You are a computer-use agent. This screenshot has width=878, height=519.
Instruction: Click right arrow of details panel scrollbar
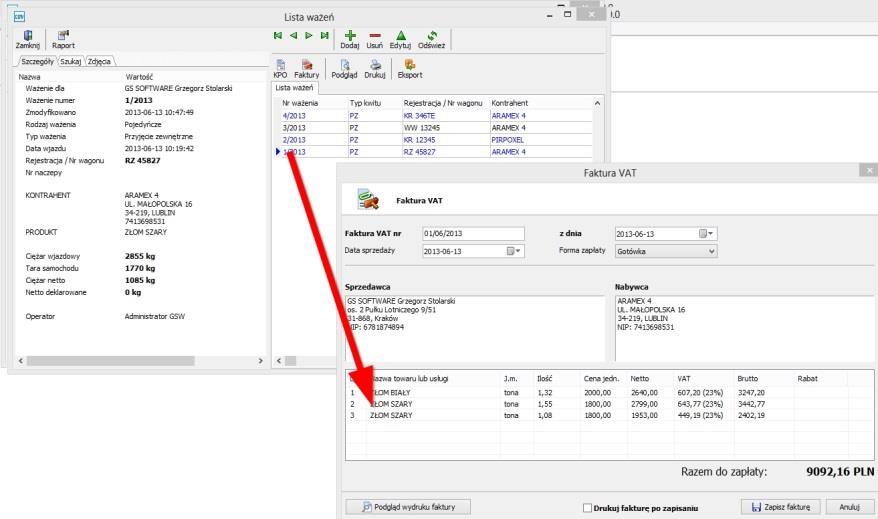pyautogui.click(x=260, y=361)
